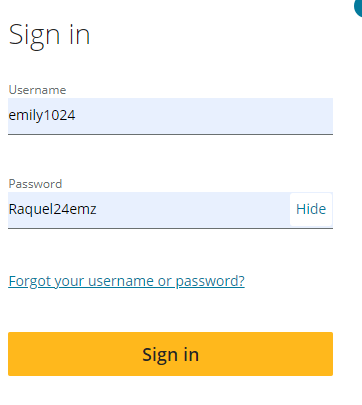Place cursor in Raquel24emz password text
362x405 pixels.
click(x=53, y=209)
